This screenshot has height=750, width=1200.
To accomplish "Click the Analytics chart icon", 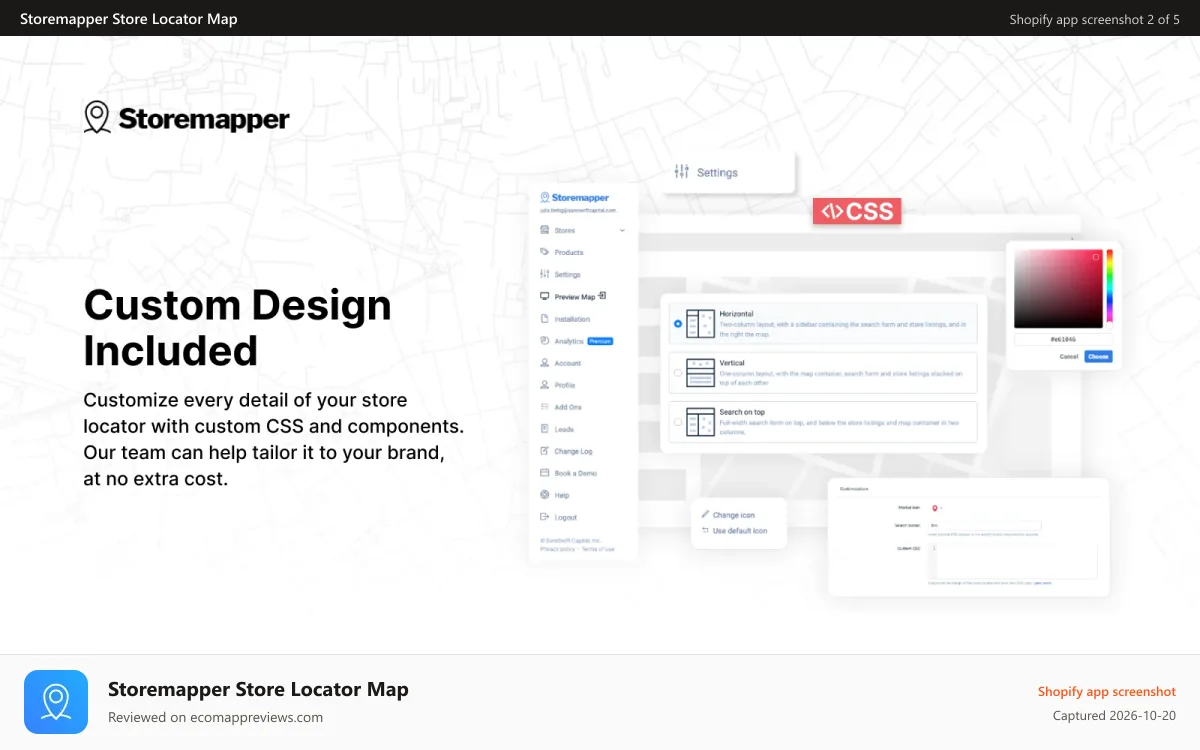I will [x=544, y=341].
